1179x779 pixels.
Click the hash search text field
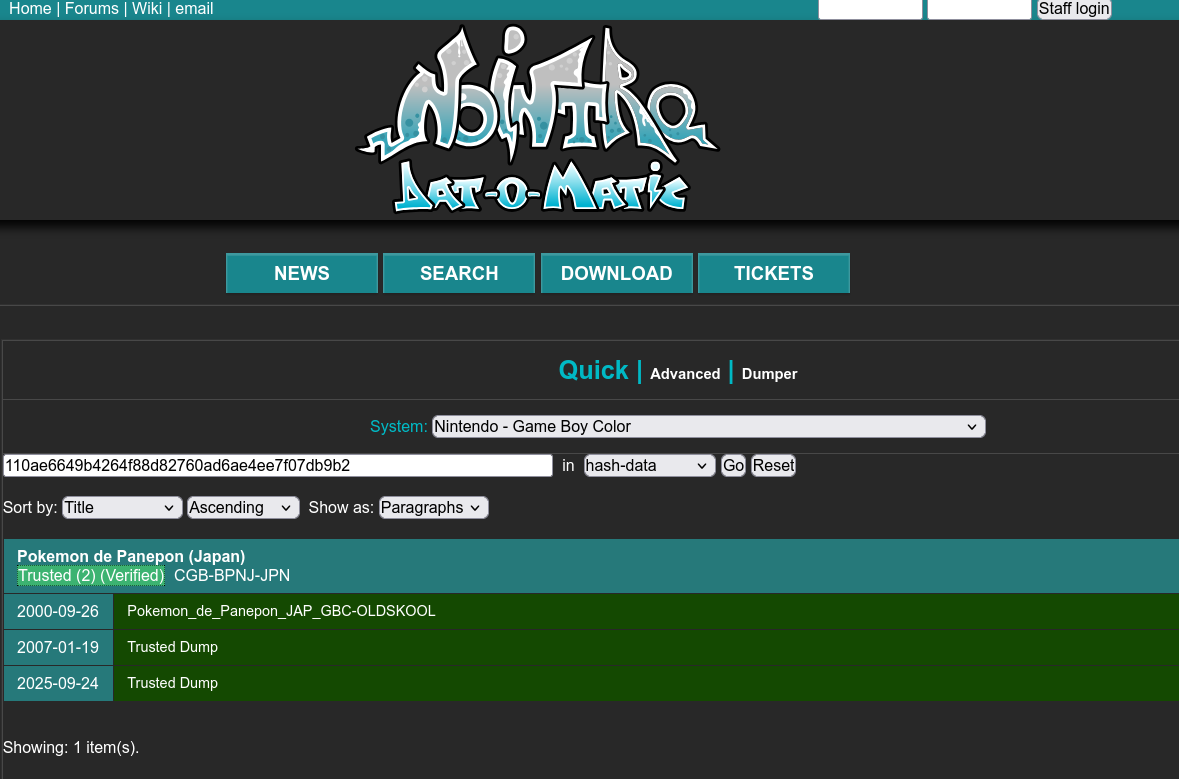point(277,465)
